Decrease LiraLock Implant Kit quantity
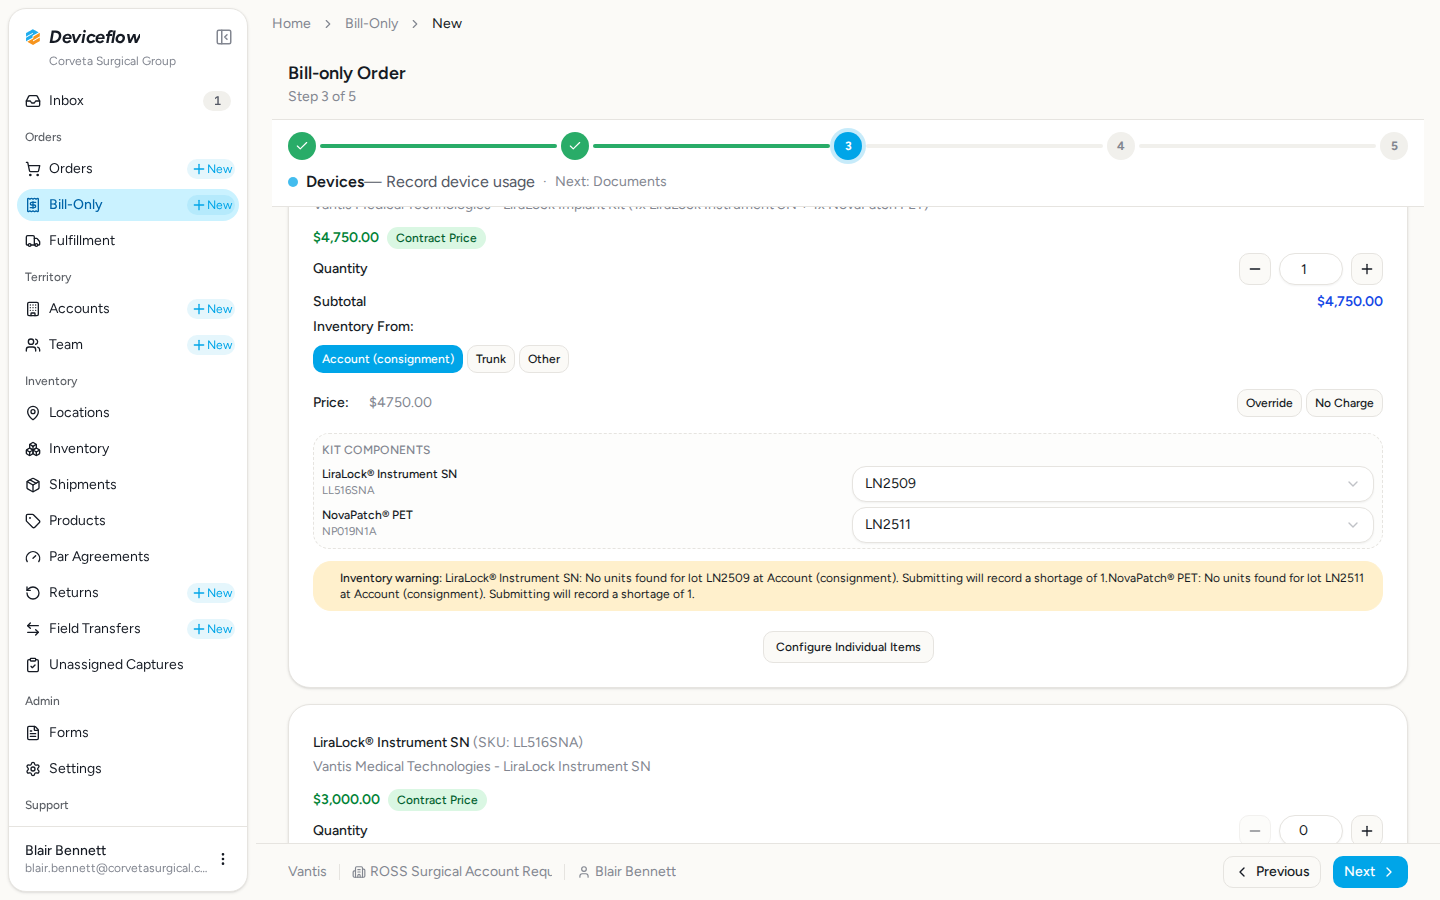This screenshot has height=900, width=1440. pos(1255,269)
